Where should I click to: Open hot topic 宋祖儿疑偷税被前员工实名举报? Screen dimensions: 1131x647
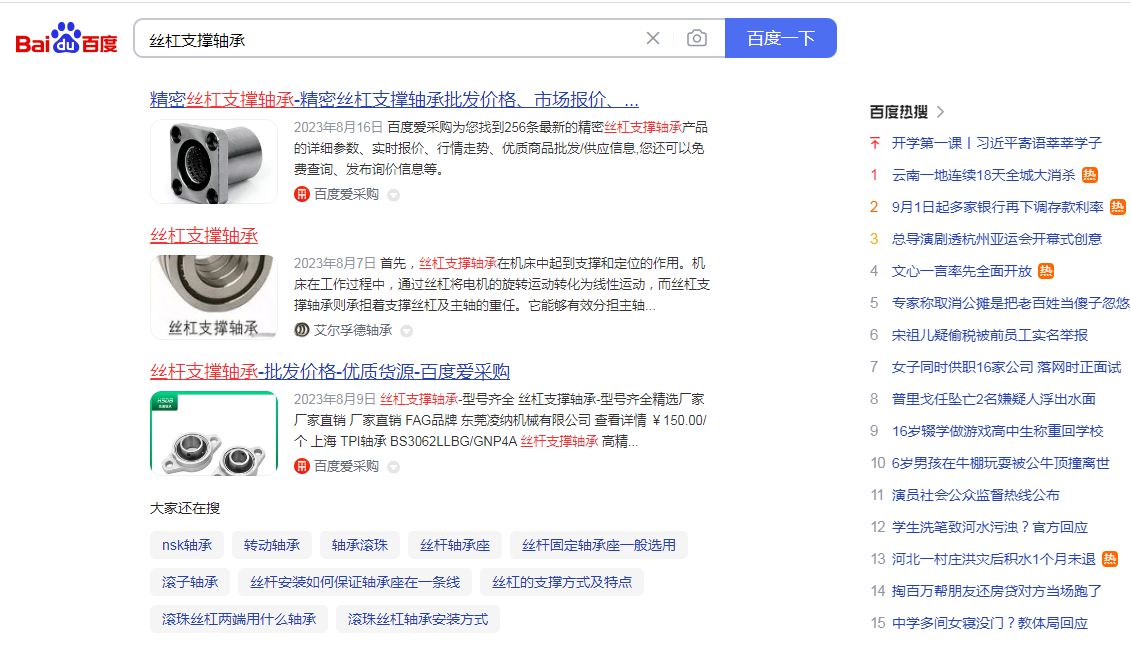(x=990, y=335)
